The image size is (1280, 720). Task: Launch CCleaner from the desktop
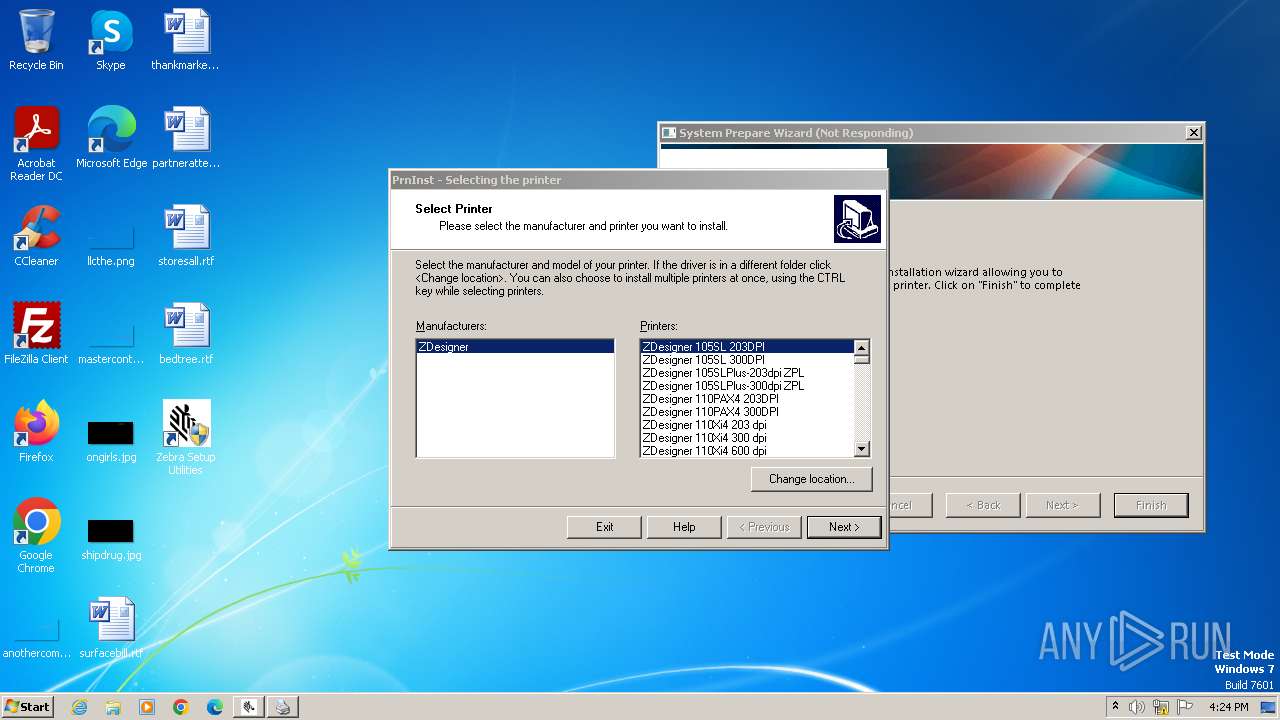[36, 236]
